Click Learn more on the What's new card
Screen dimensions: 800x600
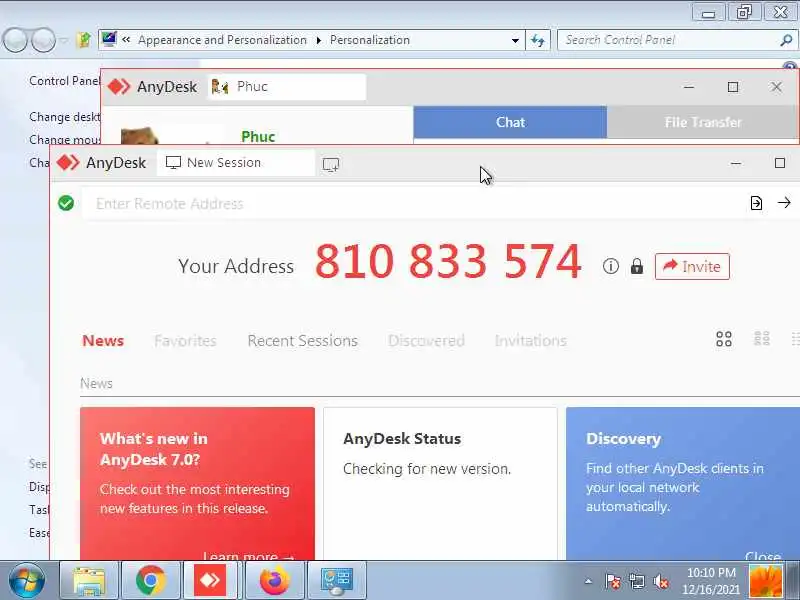click(x=248, y=555)
